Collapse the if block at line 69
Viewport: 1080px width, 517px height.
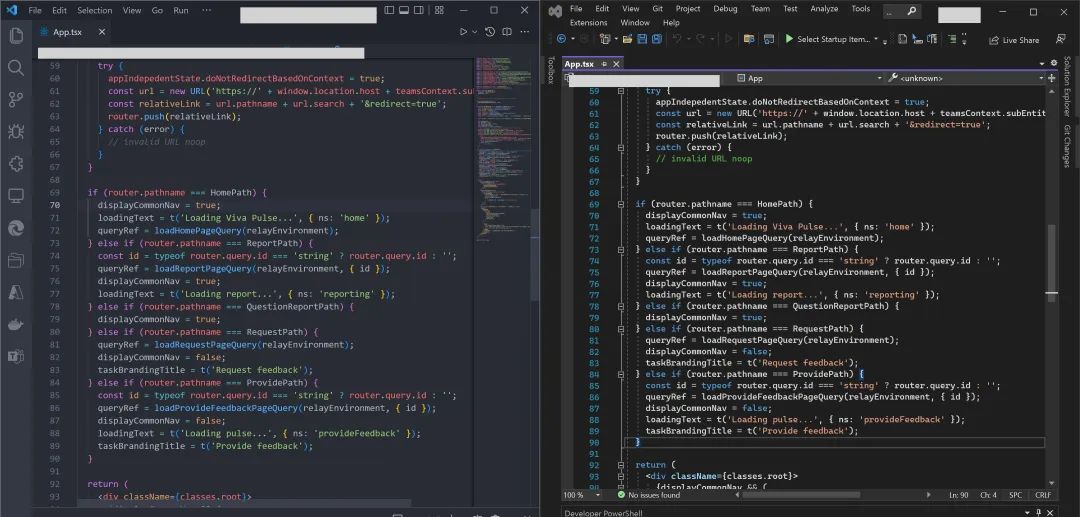[x=621, y=204]
